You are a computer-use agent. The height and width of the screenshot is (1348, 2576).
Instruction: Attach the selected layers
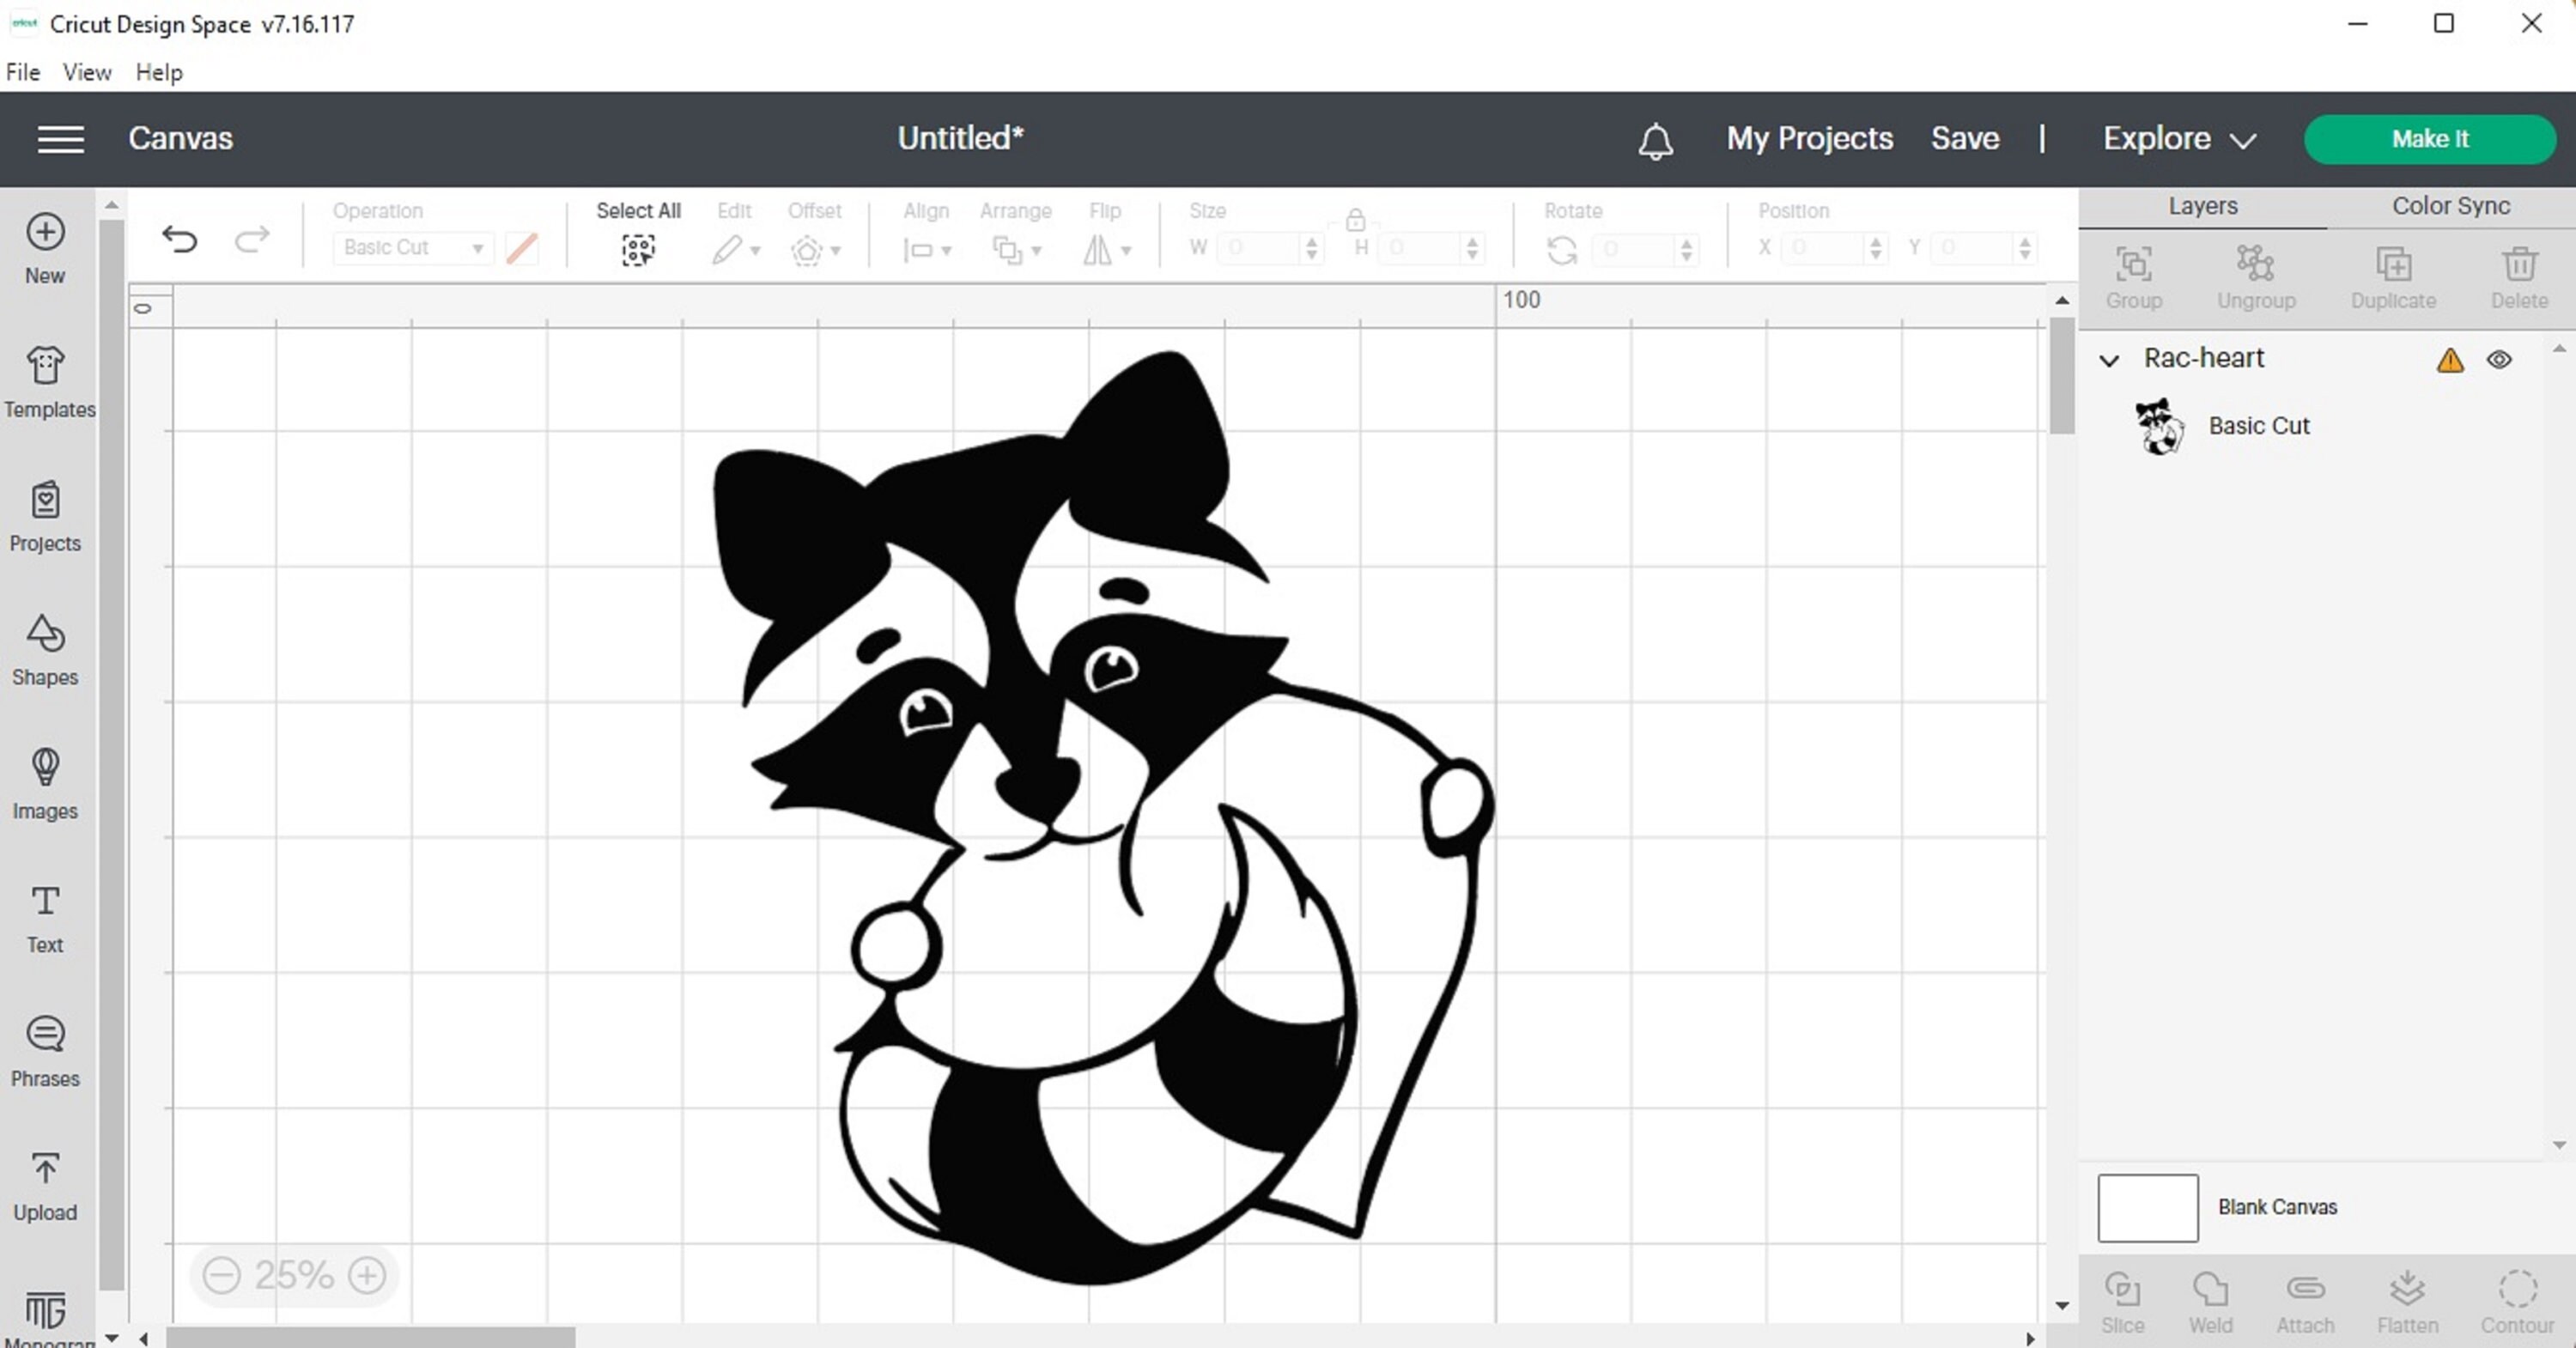click(x=2305, y=1298)
